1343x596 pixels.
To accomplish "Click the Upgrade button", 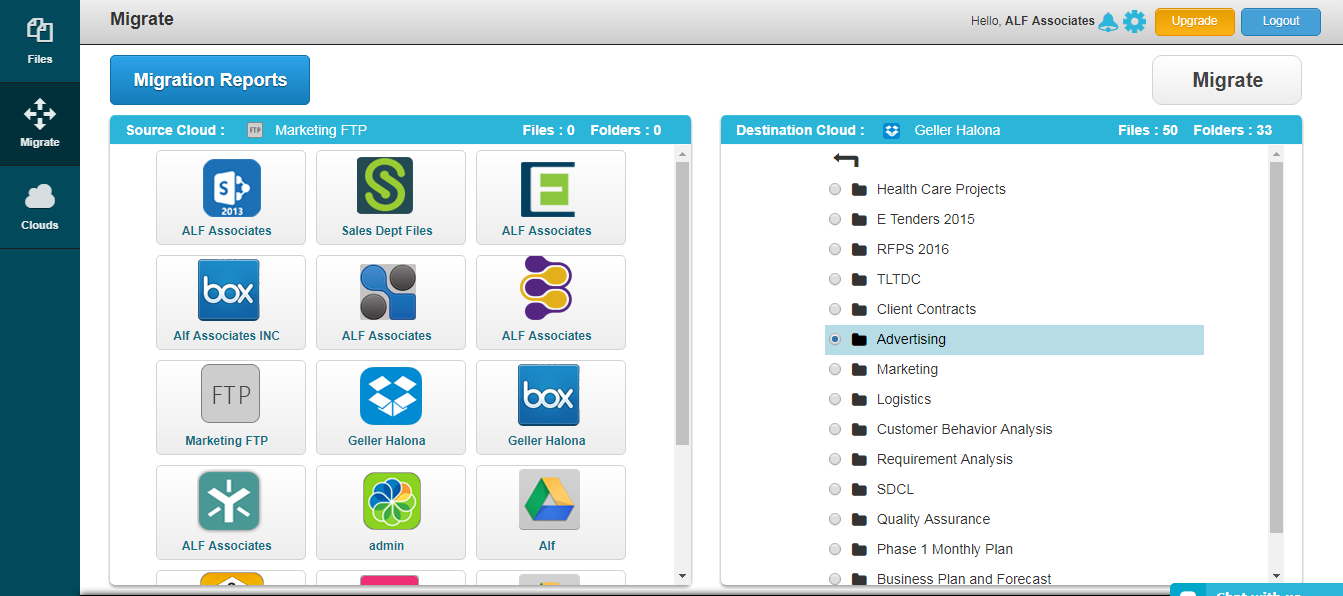I will point(1194,20).
